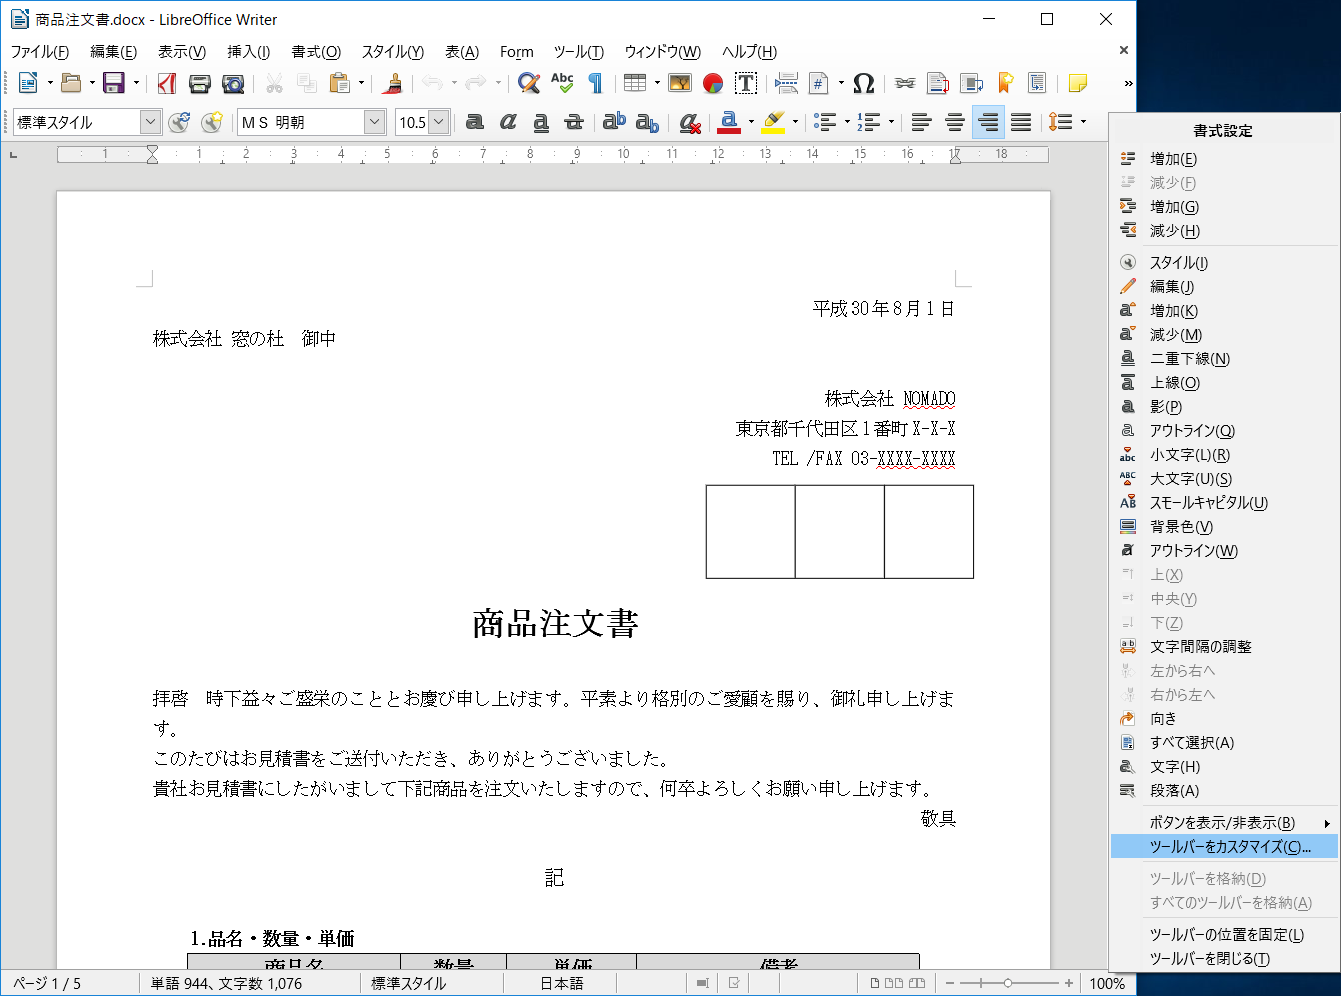
Task: Save the document with the floppy icon
Action: pos(114,83)
